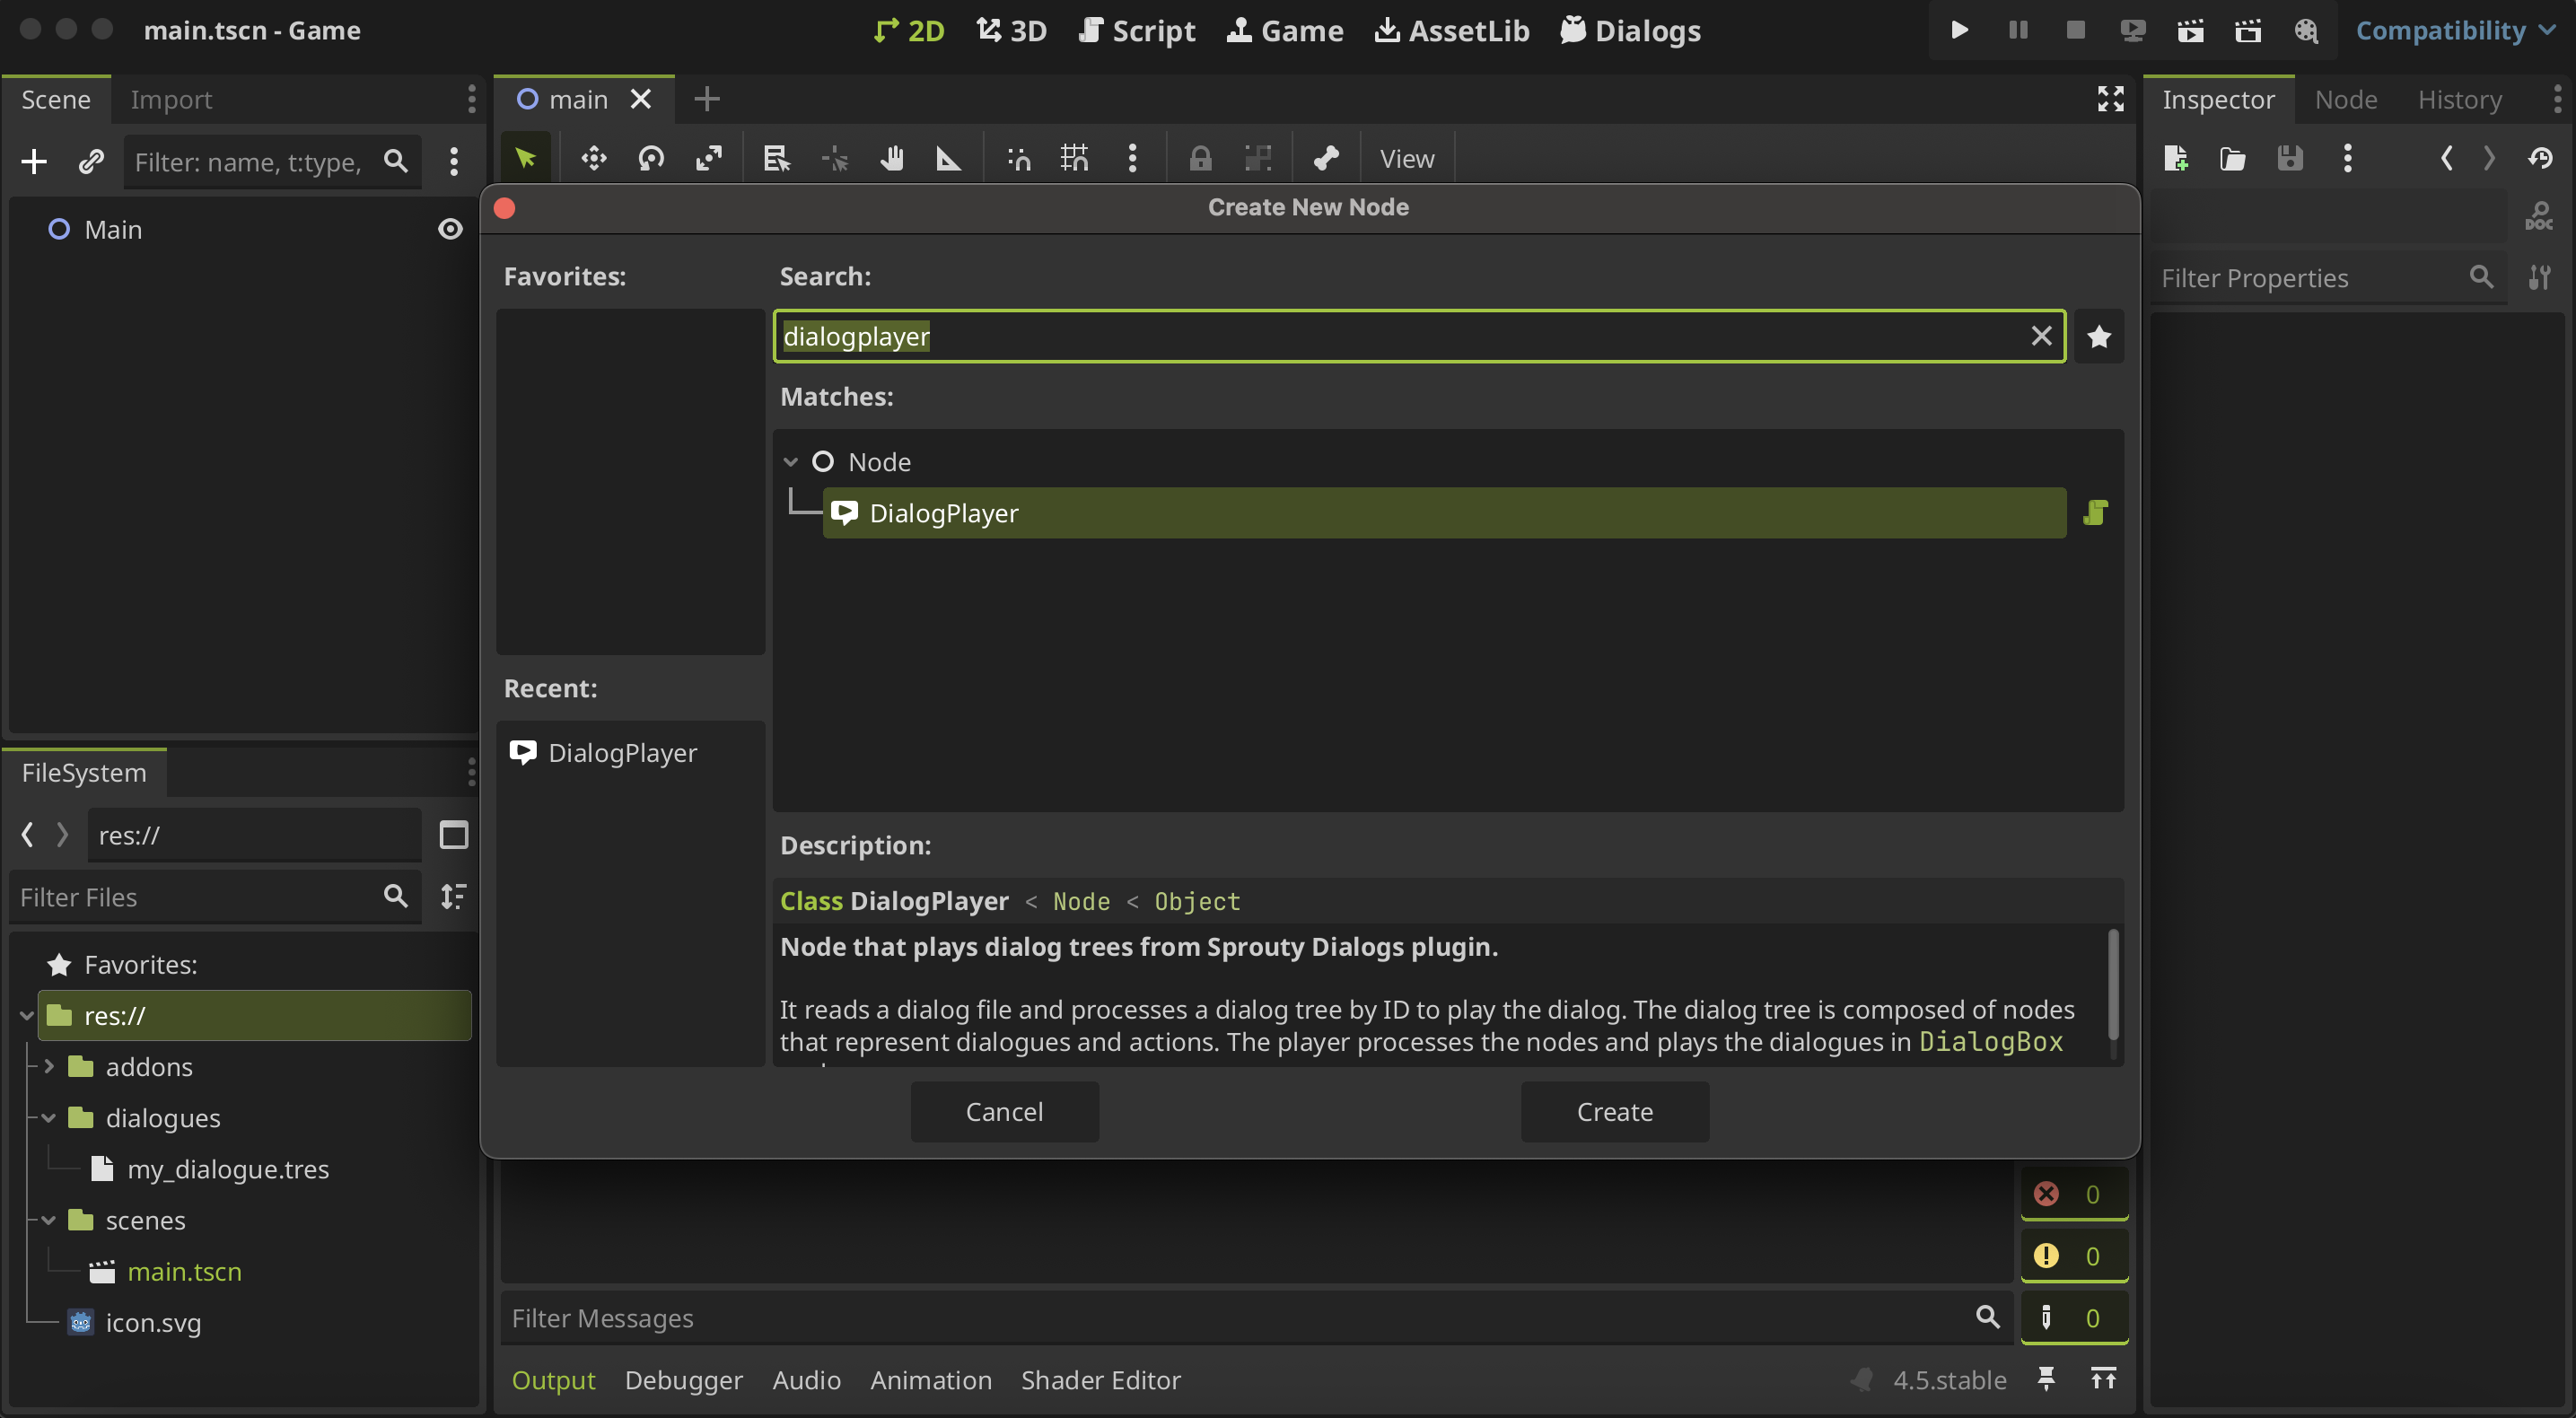Instantiate a child scene via the chain-link icon
The width and height of the screenshot is (2576, 1418).
click(90, 161)
